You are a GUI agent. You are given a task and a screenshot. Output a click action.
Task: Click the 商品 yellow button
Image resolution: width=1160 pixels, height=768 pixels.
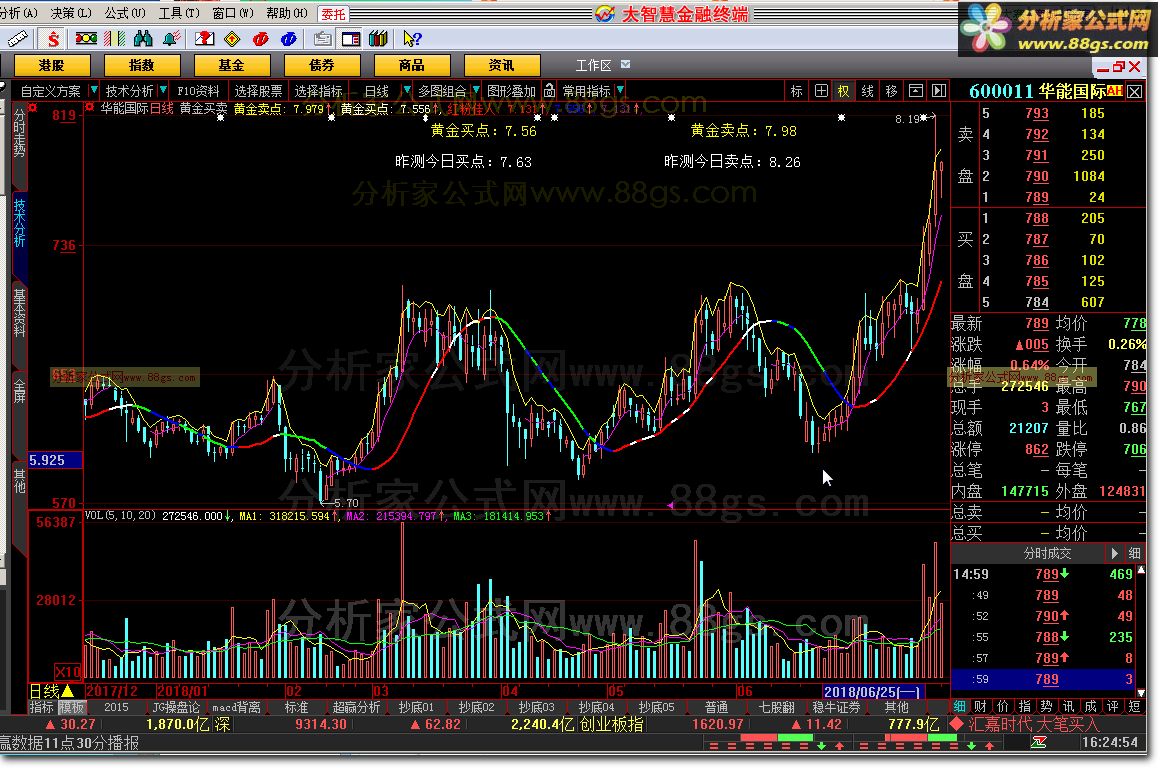tap(411, 65)
